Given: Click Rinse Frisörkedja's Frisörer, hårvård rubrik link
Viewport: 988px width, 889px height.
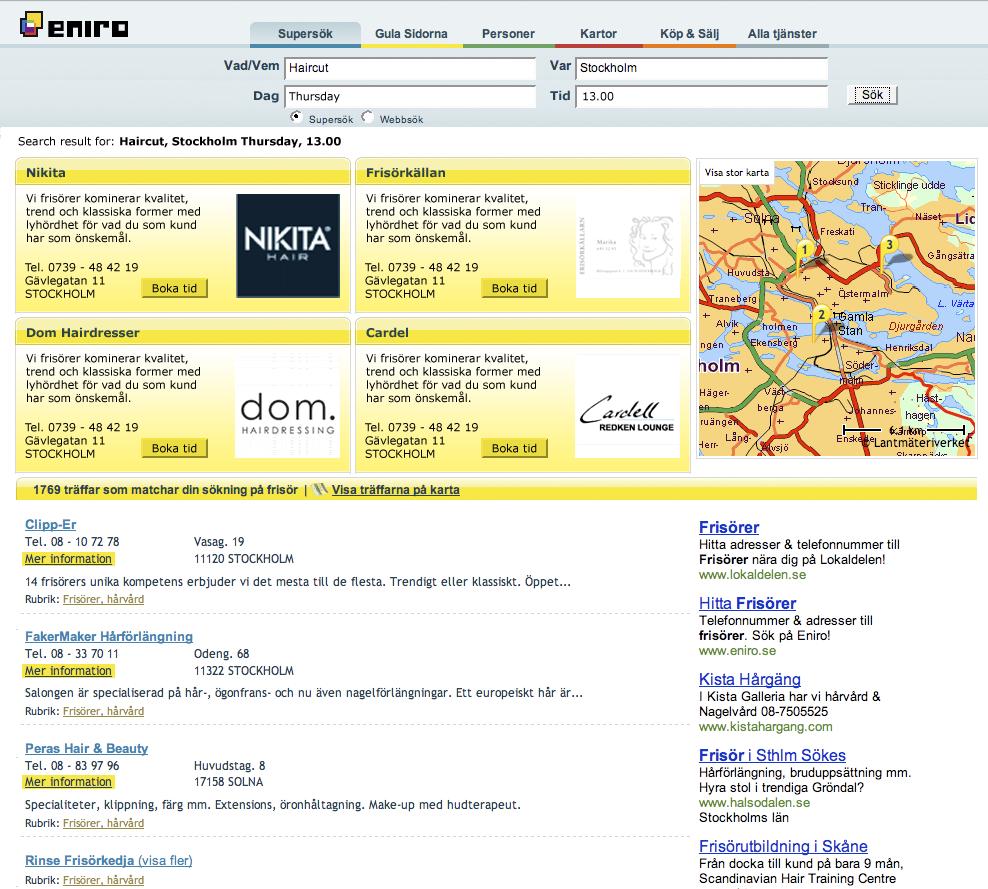Looking at the screenshot, I should 103,880.
